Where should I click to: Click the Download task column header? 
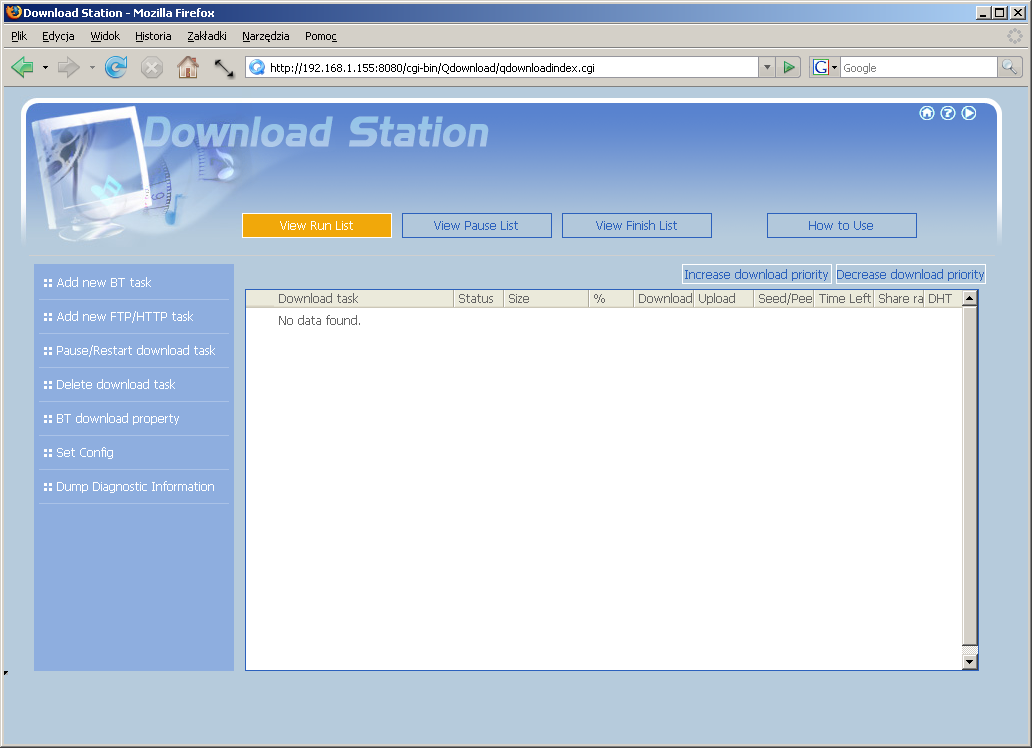coord(363,298)
